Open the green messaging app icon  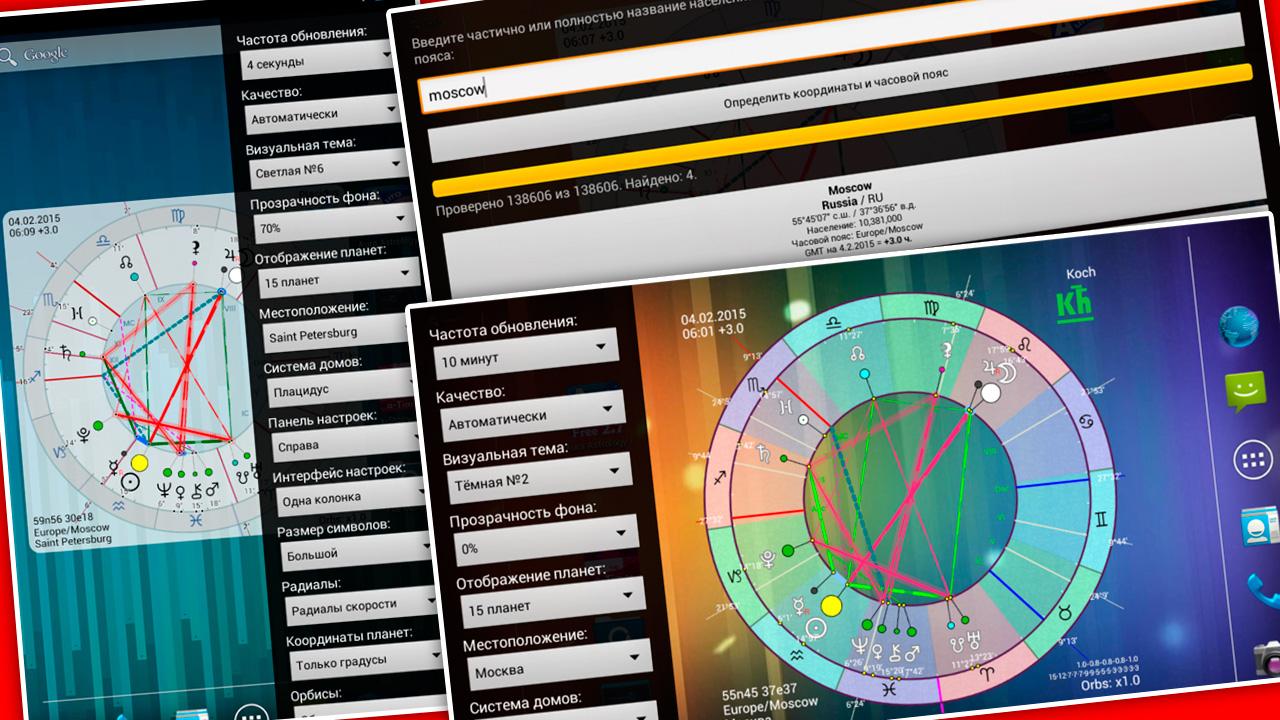1246,392
